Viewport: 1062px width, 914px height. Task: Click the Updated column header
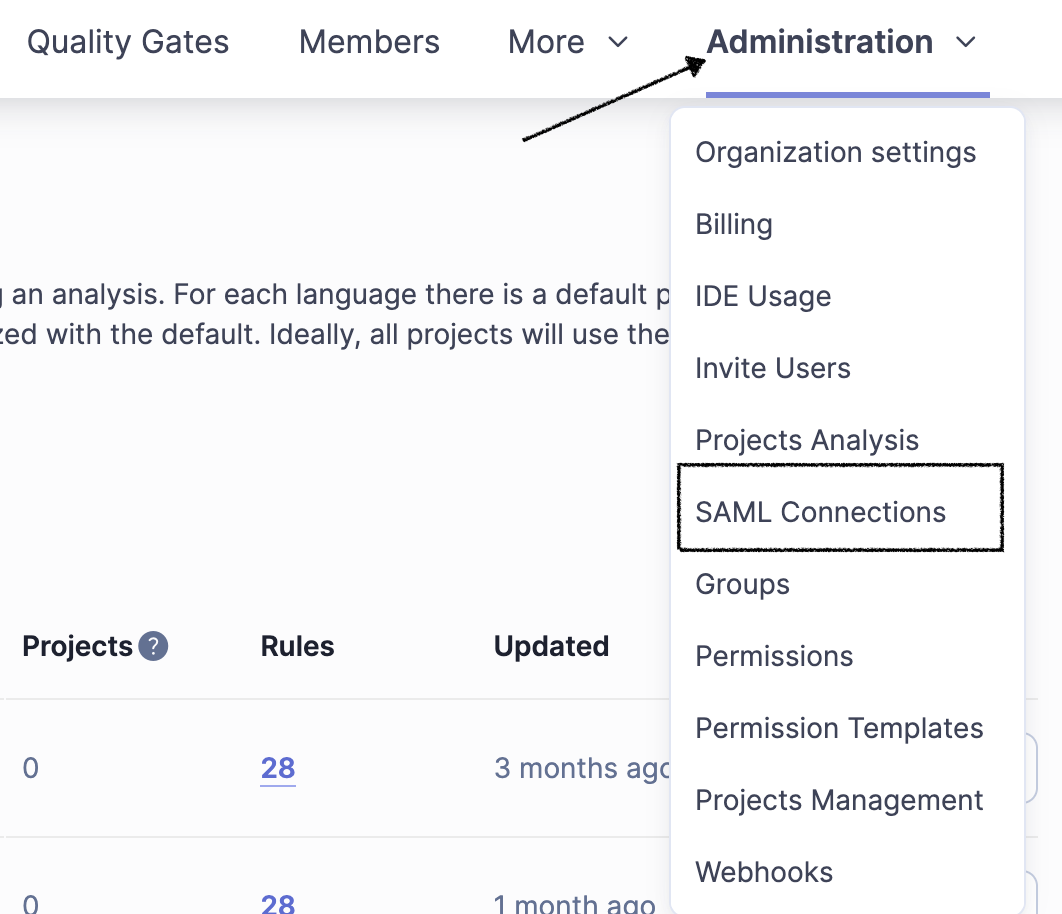coord(551,647)
